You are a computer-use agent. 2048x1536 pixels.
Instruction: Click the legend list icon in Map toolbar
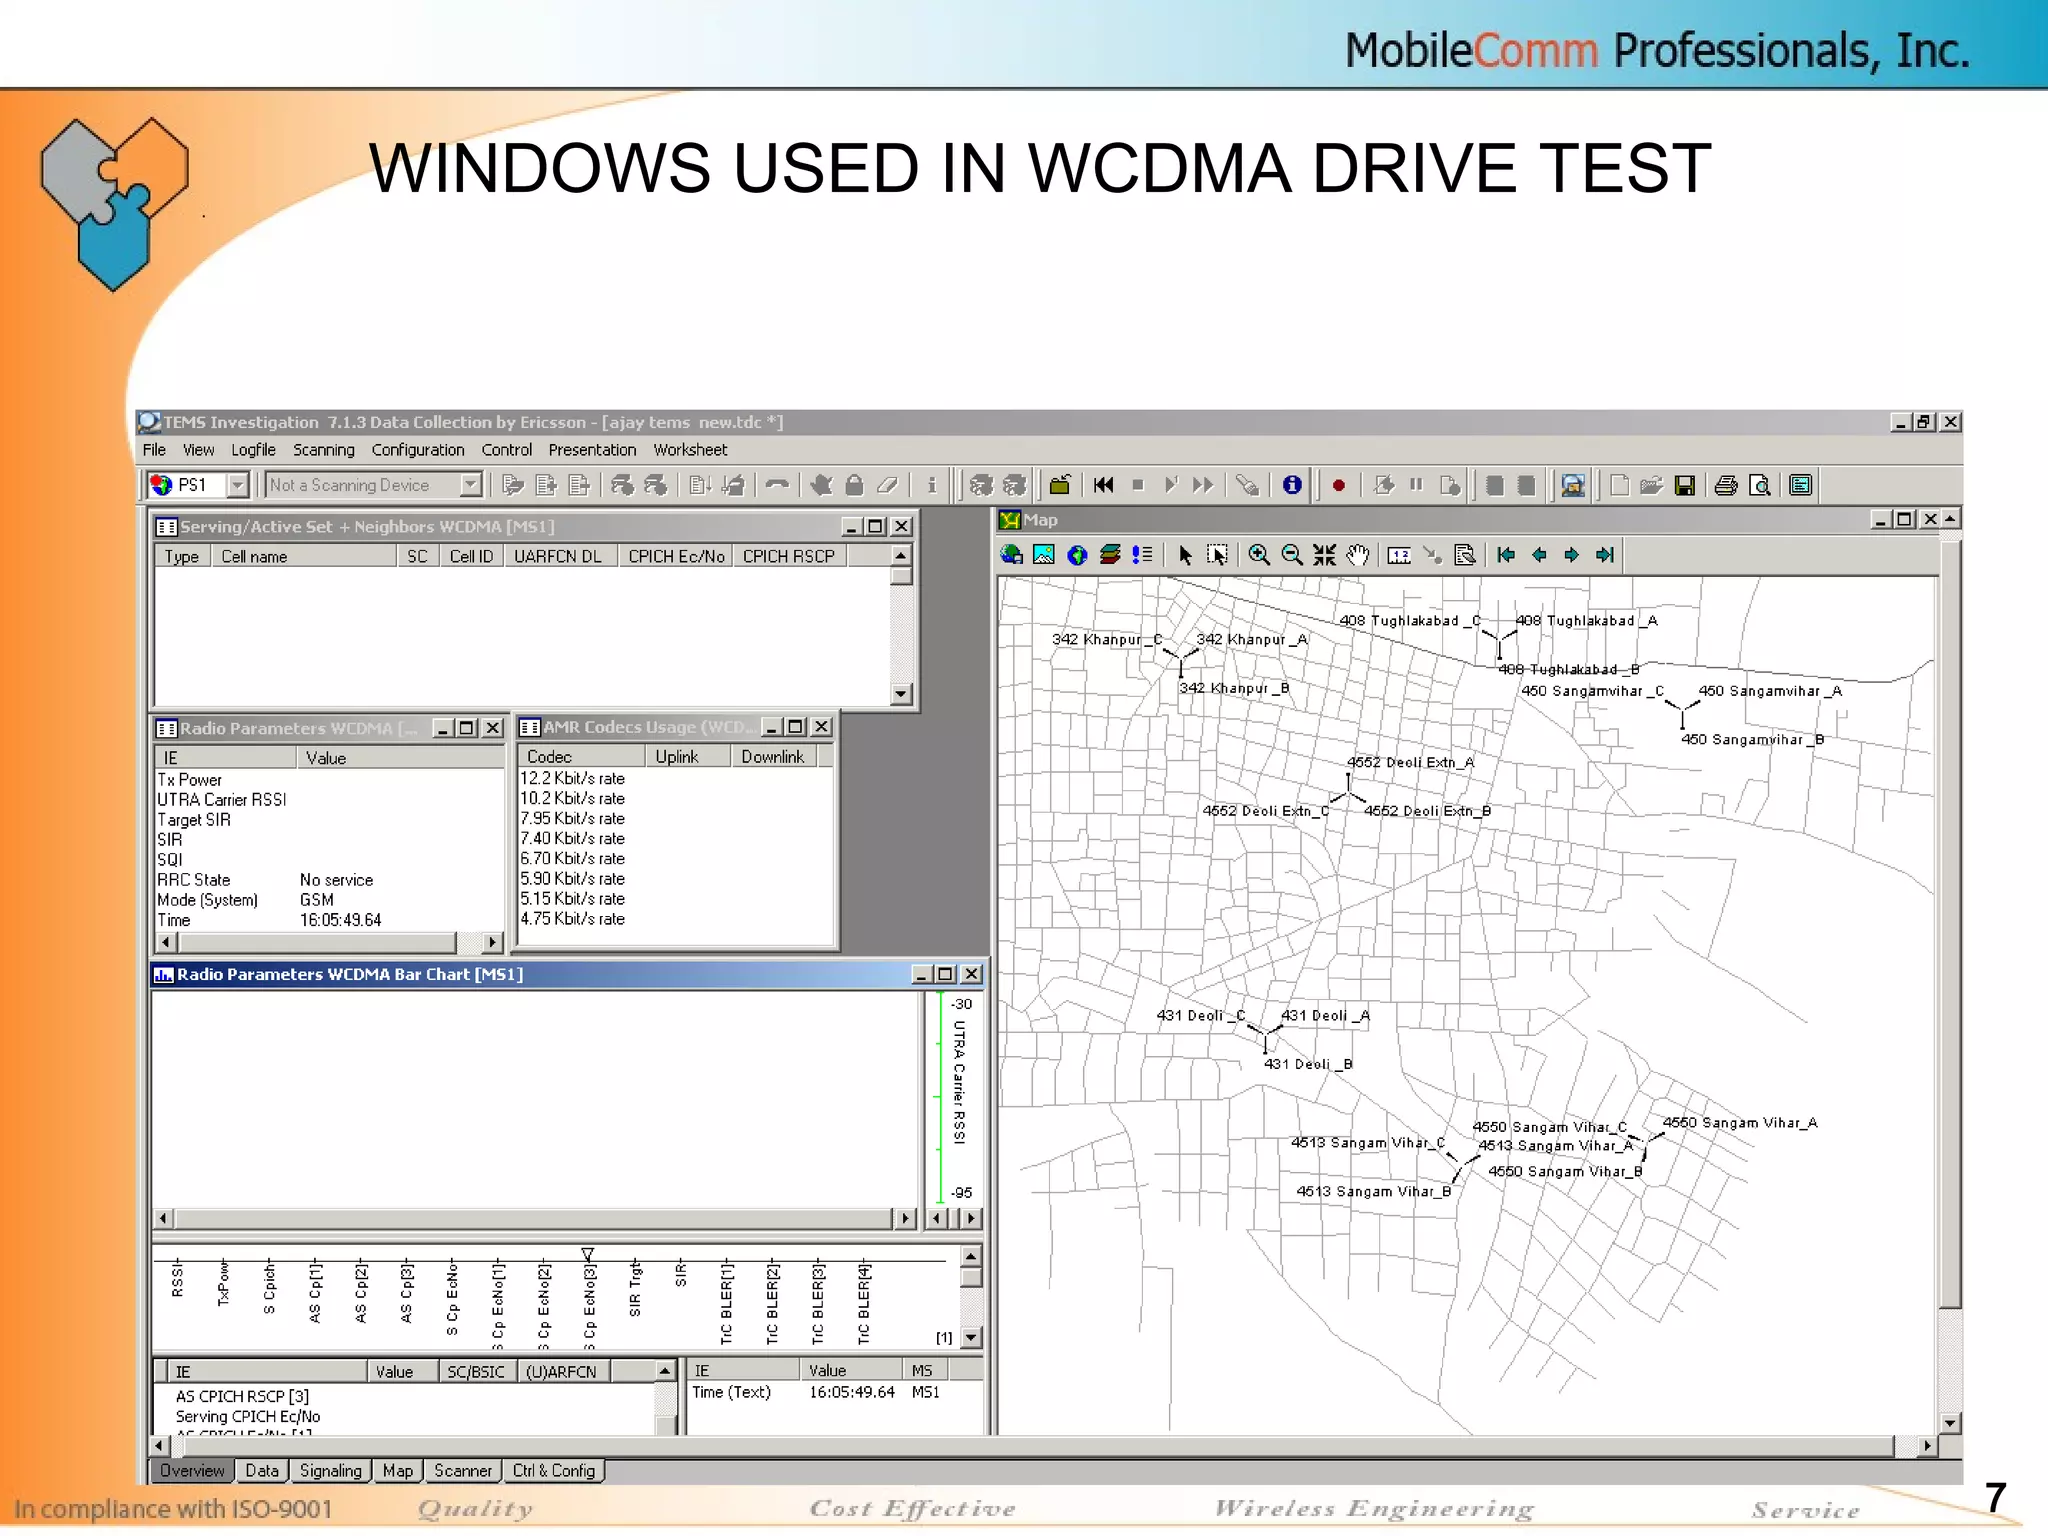tap(1142, 555)
